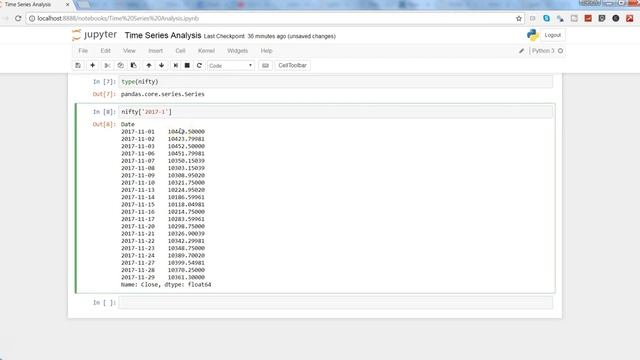The height and width of the screenshot is (360, 640).
Task: Open the File menu
Action: pos(83,51)
